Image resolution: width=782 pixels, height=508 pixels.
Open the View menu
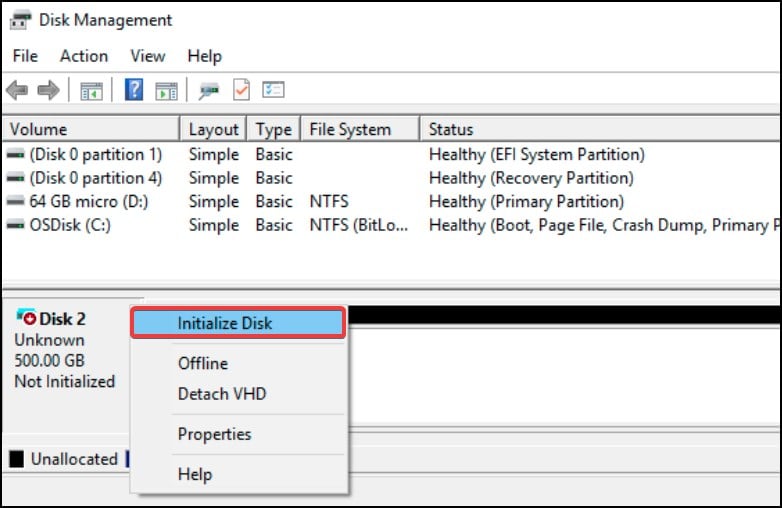148,56
